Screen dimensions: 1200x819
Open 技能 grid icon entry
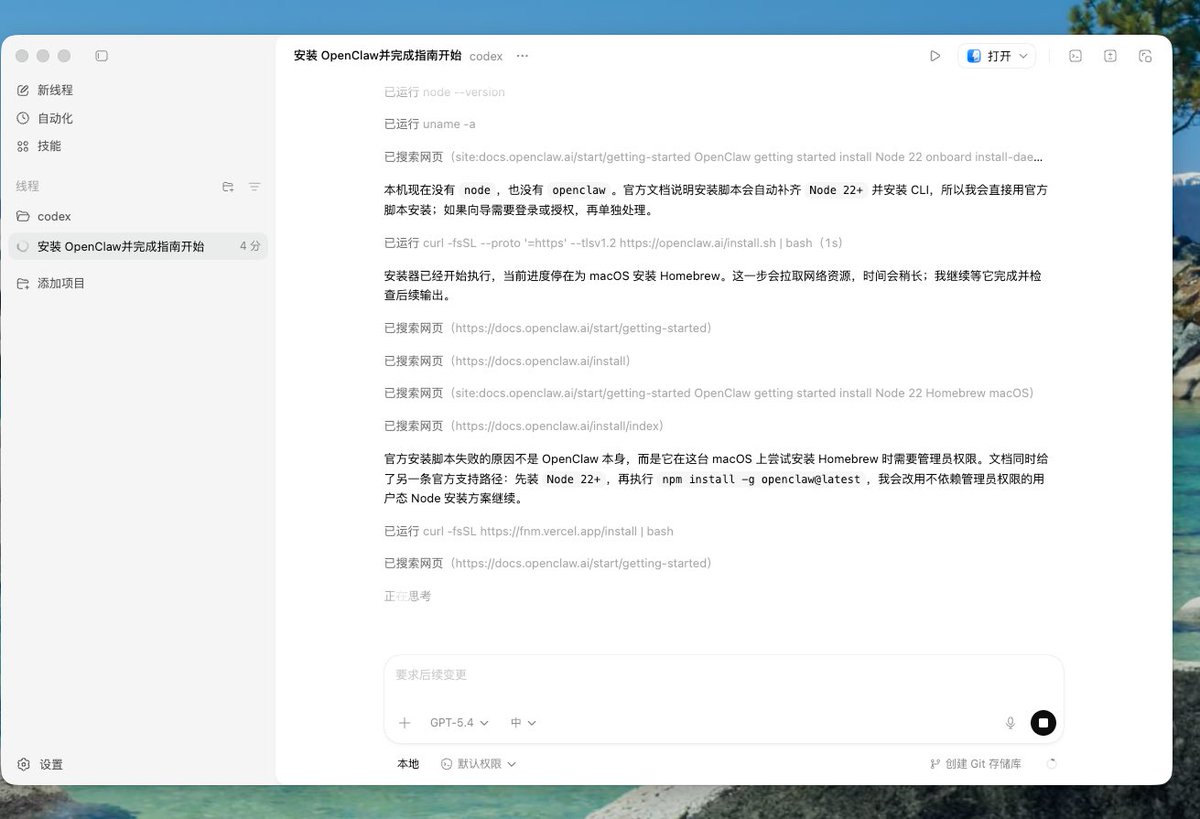23,146
